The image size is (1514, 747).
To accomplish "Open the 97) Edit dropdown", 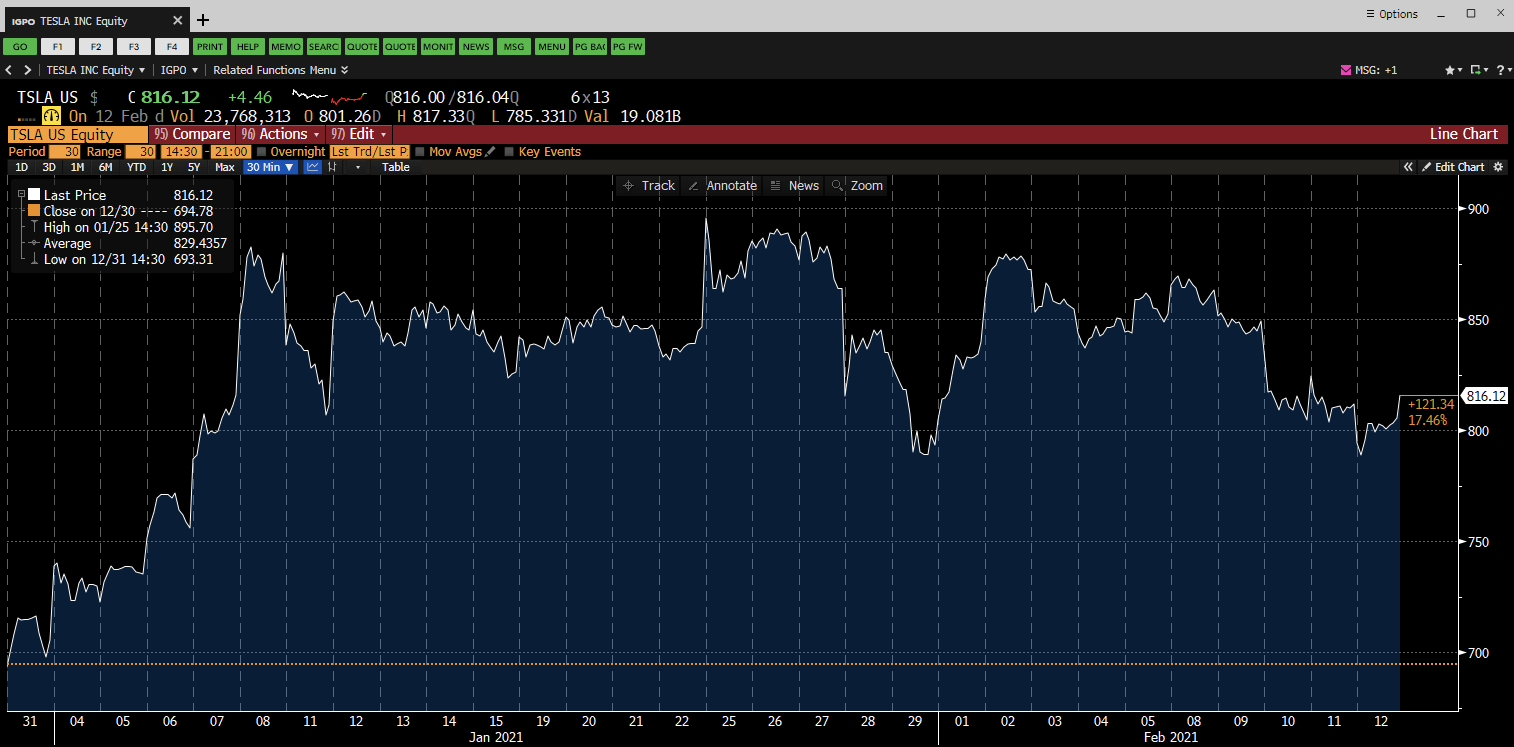I will (359, 134).
